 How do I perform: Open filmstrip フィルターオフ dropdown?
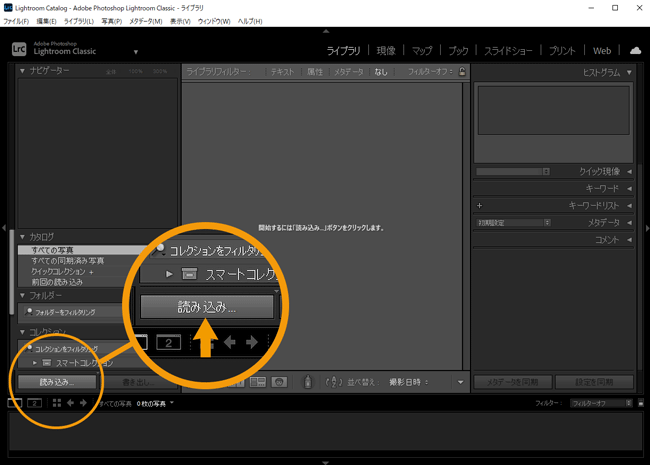(x=601, y=403)
